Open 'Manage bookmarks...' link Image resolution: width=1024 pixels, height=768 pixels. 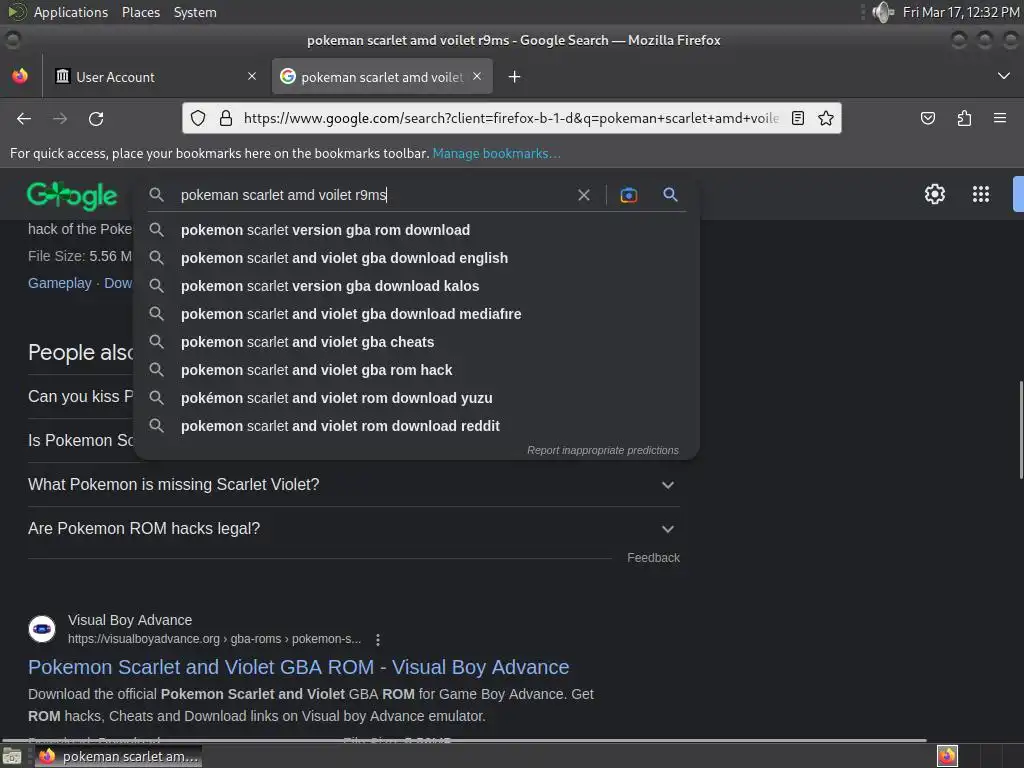tap(496, 153)
